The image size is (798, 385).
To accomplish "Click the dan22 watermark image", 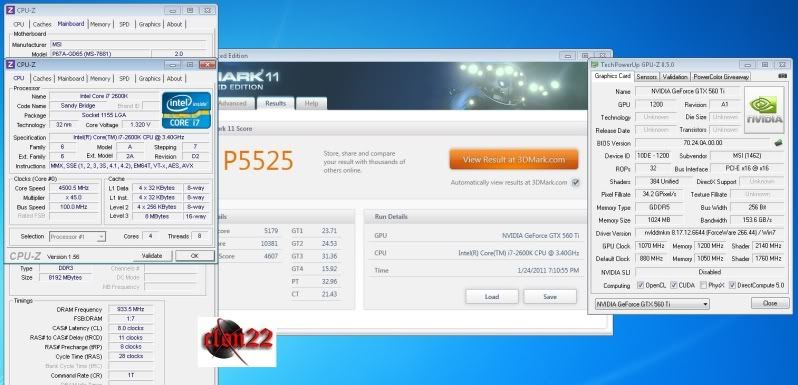I will tap(237, 342).
